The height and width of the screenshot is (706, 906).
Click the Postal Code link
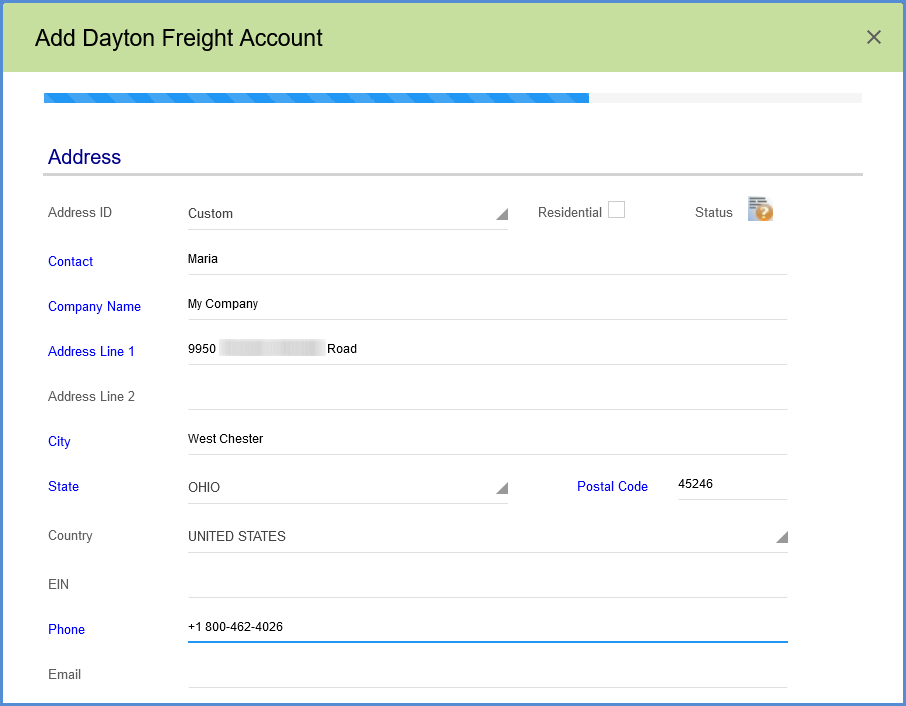(x=612, y=486)
